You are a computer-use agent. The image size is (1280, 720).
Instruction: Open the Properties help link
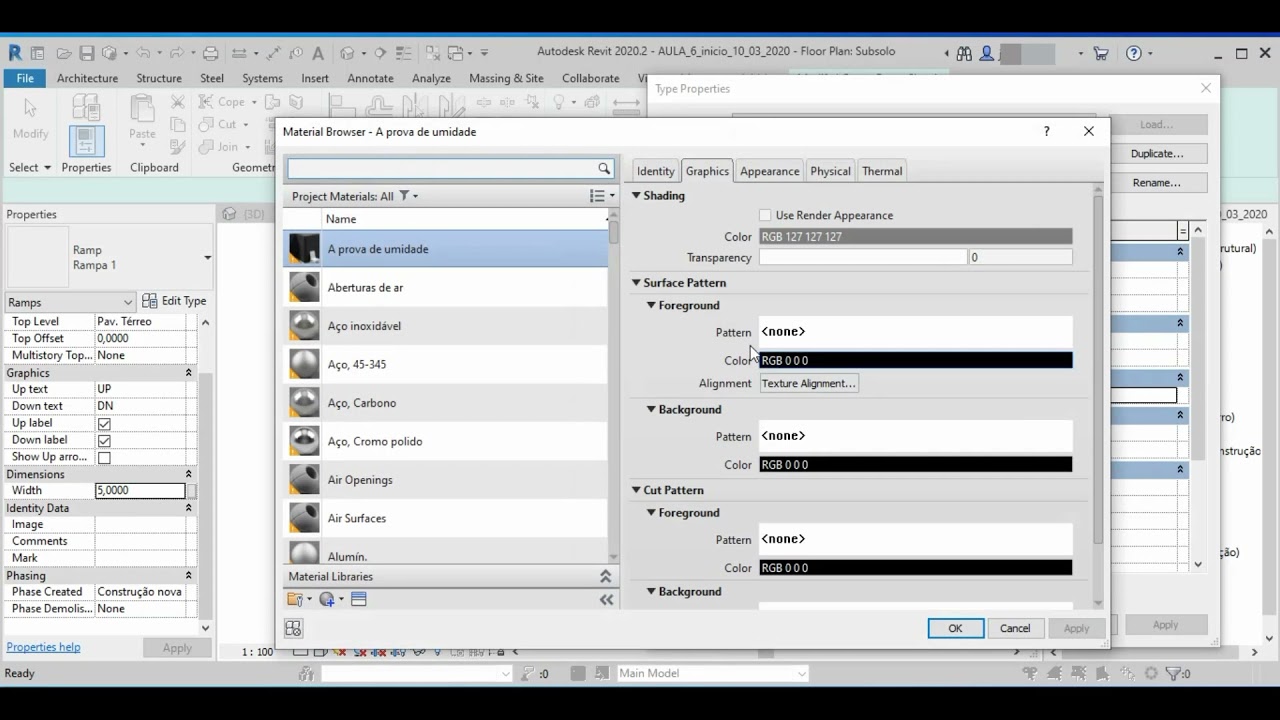click(x=43, y=647)
